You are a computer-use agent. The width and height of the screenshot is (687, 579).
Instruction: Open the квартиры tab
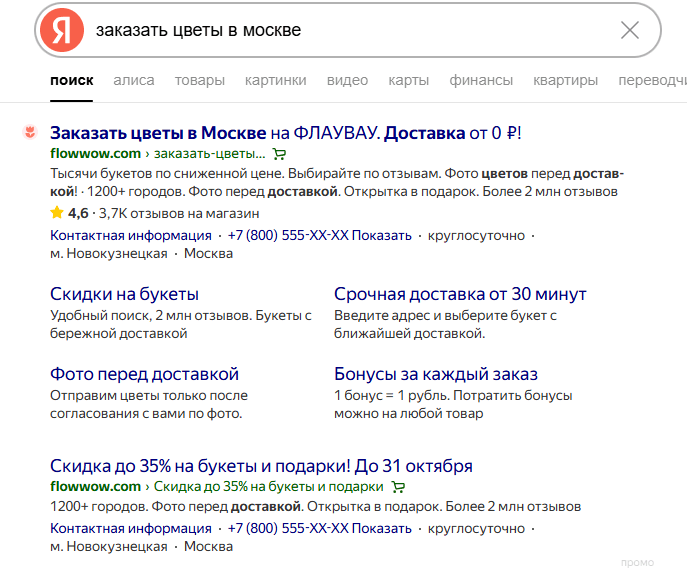pos(565,81)
